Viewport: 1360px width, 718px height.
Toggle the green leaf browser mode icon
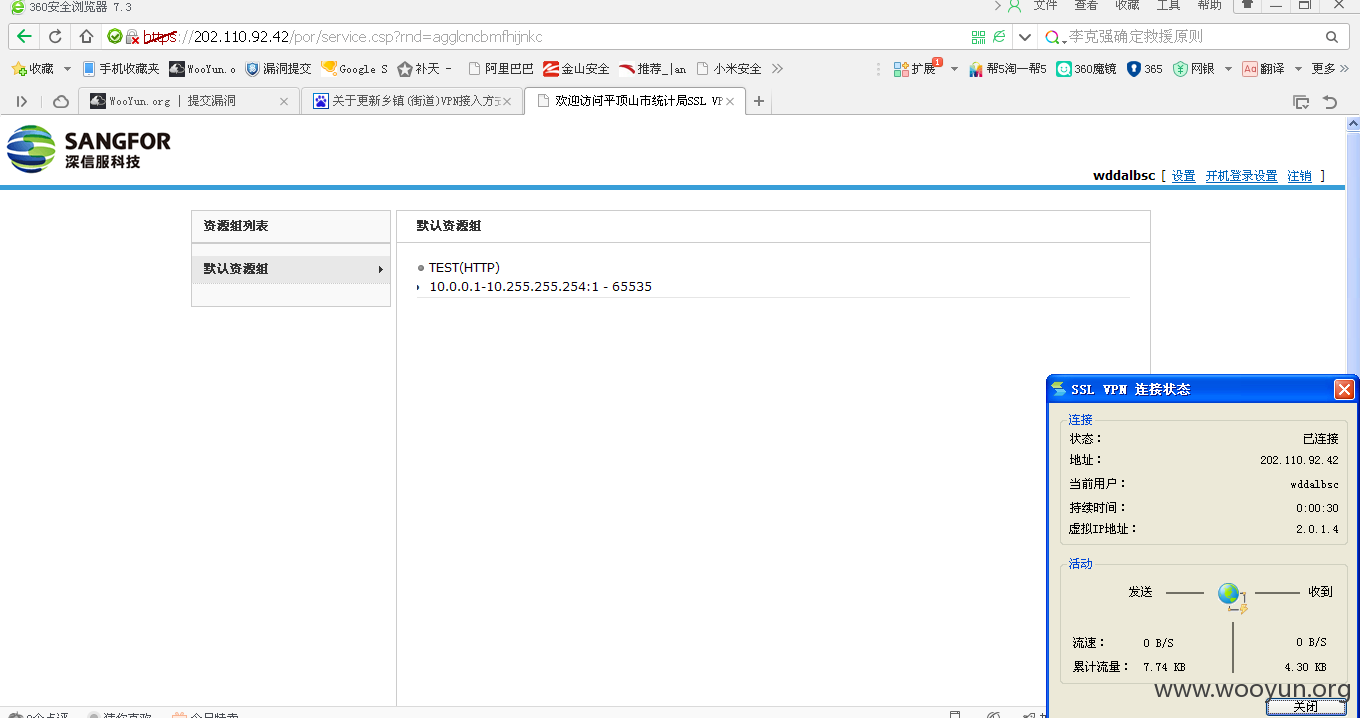click(999, 37)
